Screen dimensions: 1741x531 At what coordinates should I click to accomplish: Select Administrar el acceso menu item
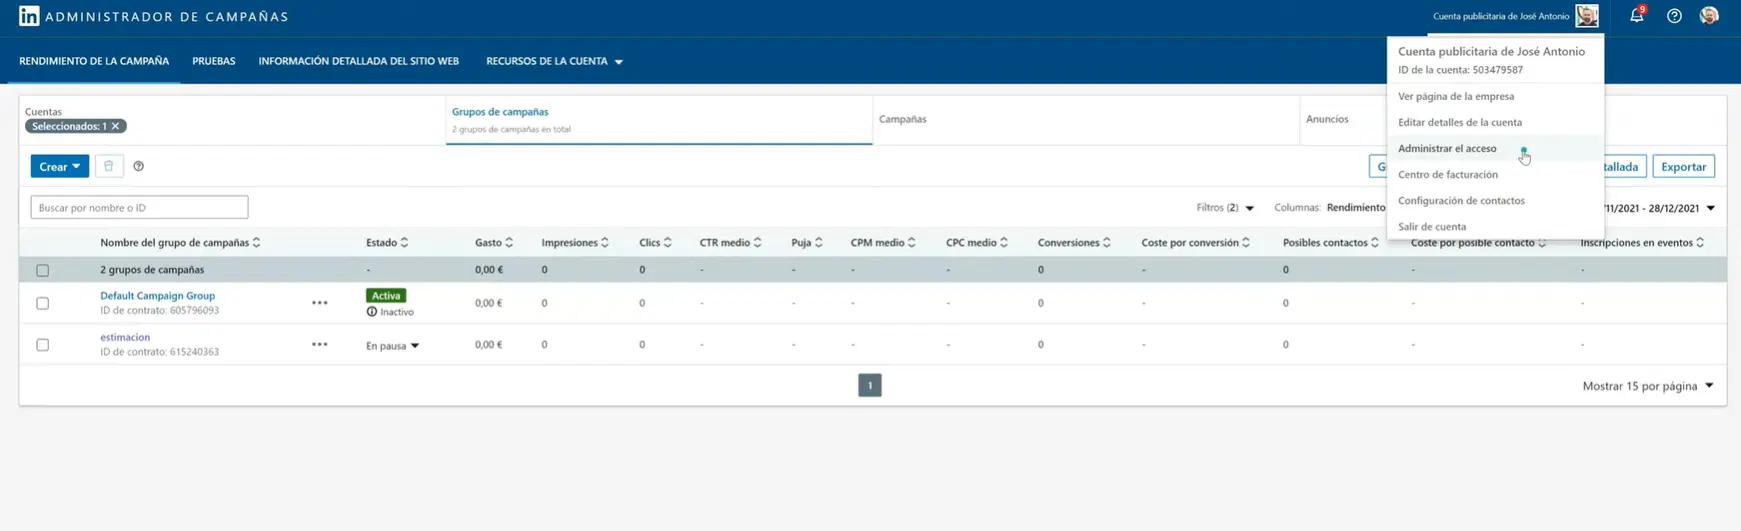click(x=1447, y=148)
